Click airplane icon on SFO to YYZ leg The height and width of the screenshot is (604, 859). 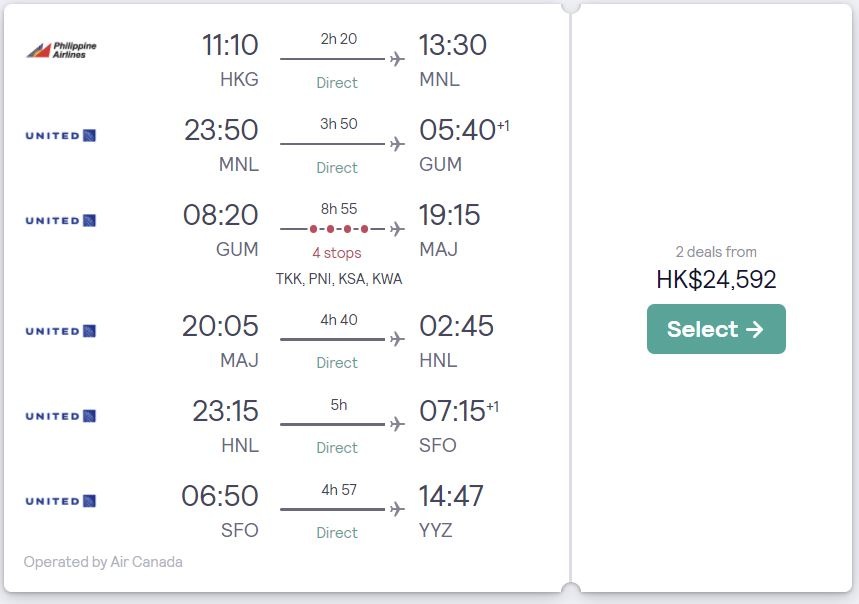(x=397, y=509)
